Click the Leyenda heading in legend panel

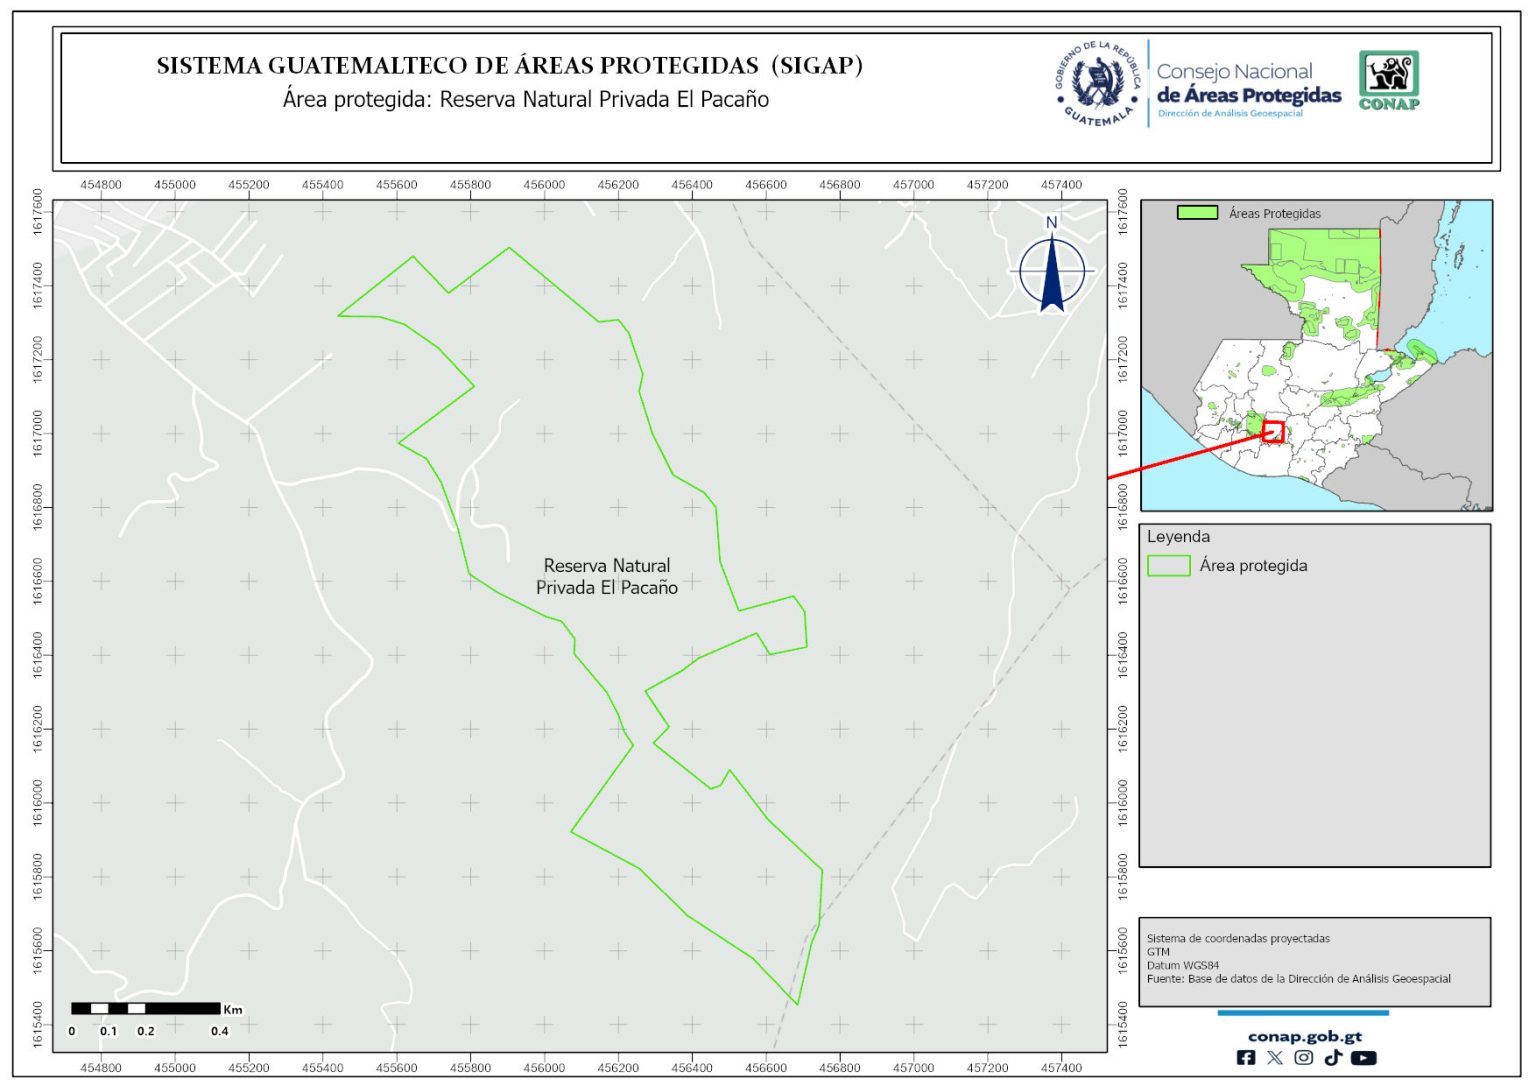1178,537
